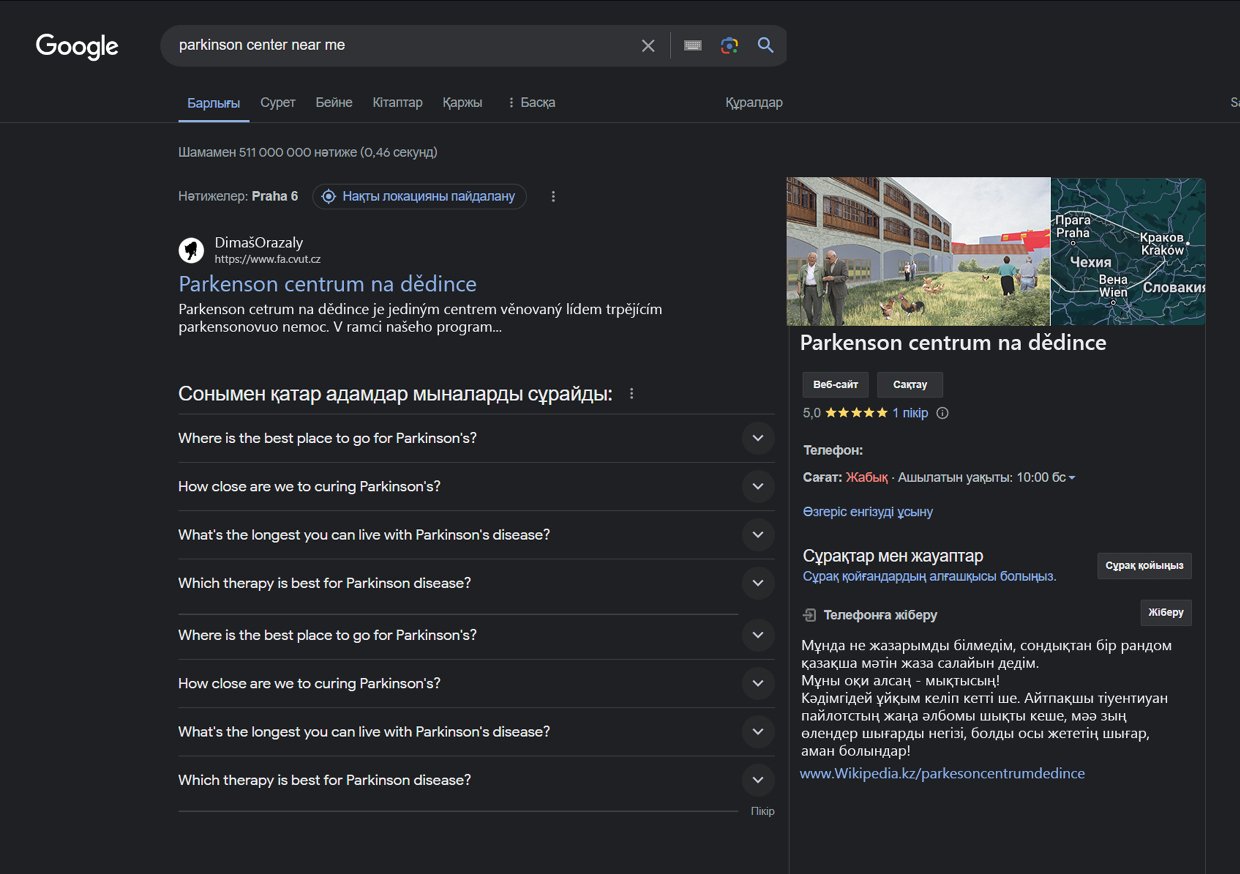Open Parkenson centrum na dědince result link
The height and width of the screenshot is (874, 1240).
coord(327,283)
